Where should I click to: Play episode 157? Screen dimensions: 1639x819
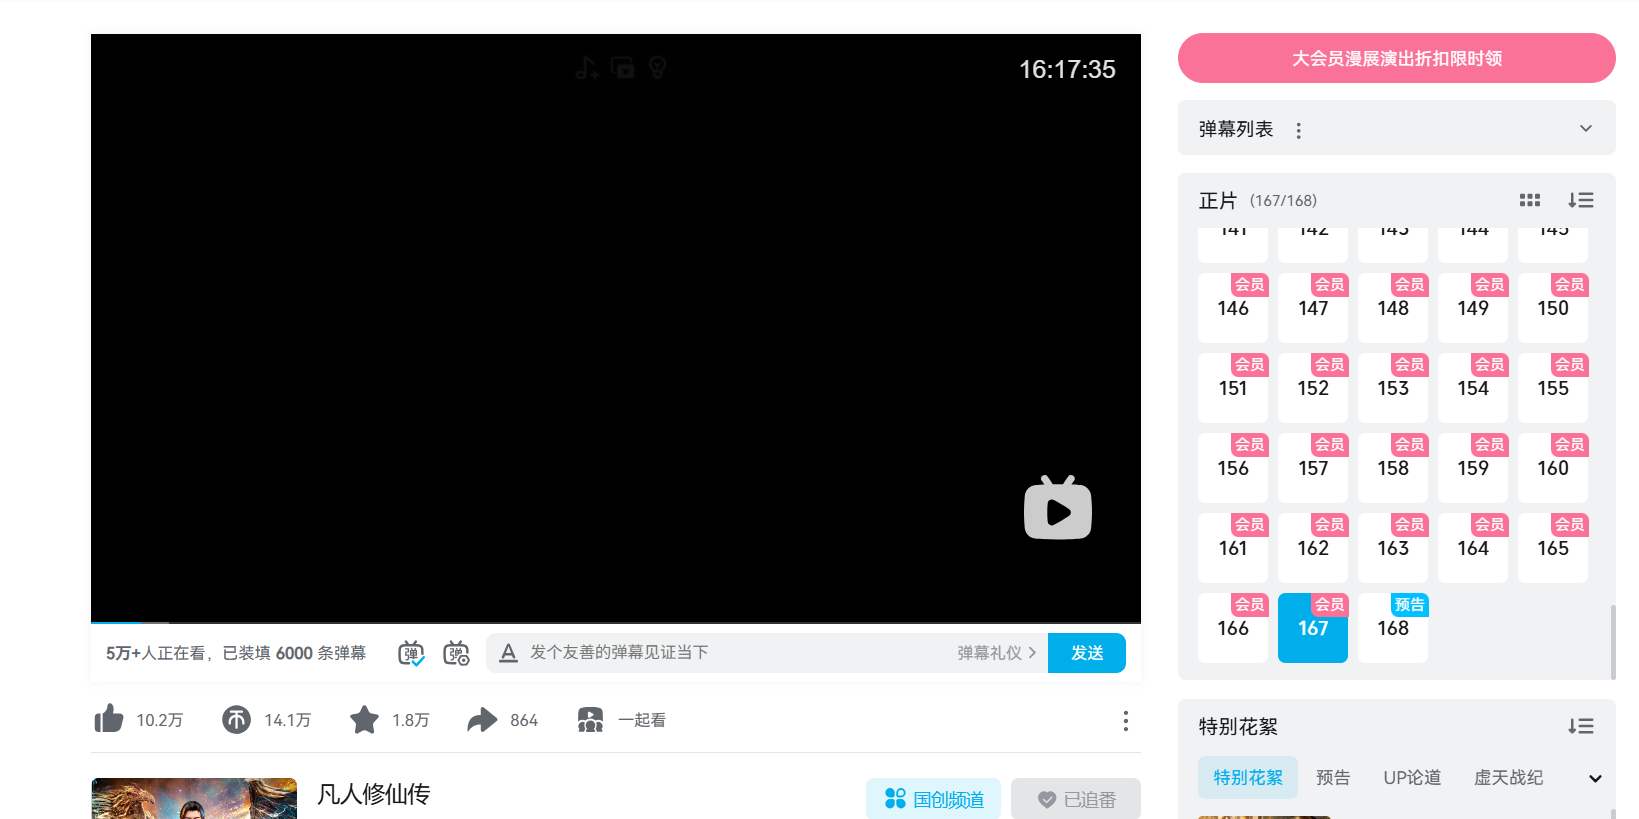tap(1313, 468)
